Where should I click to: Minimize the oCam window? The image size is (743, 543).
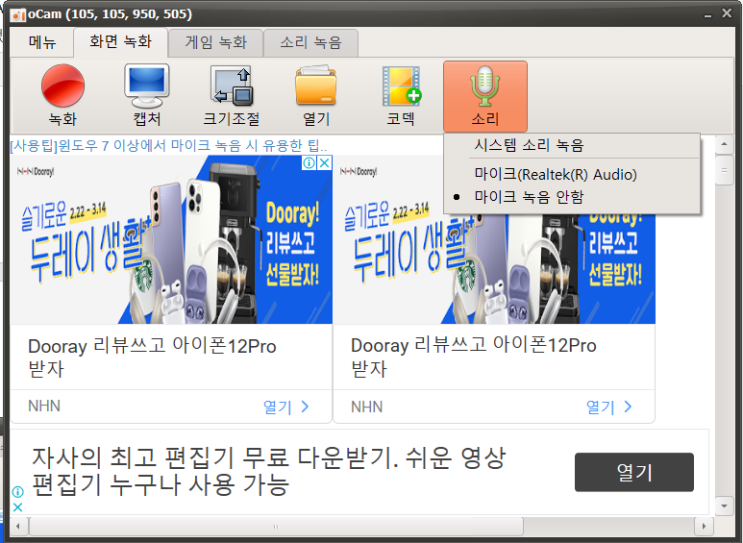coord(707,15)
